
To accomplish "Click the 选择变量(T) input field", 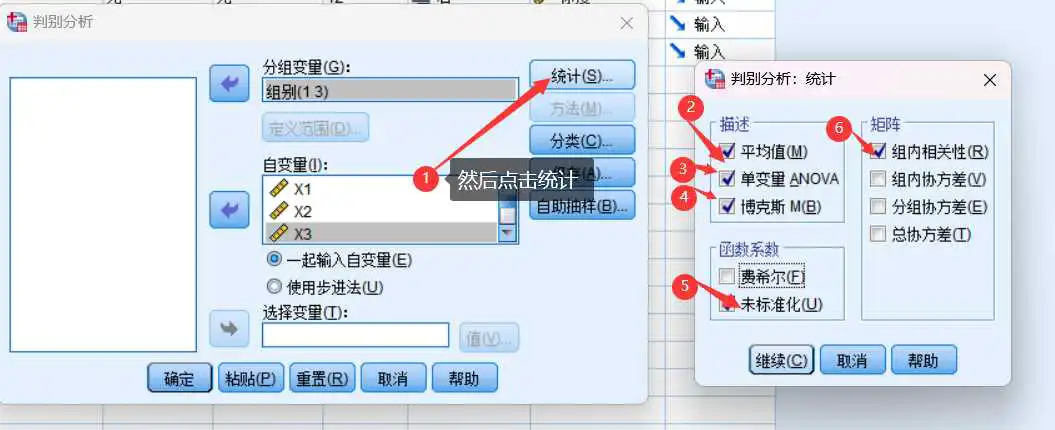I will 355,335.
